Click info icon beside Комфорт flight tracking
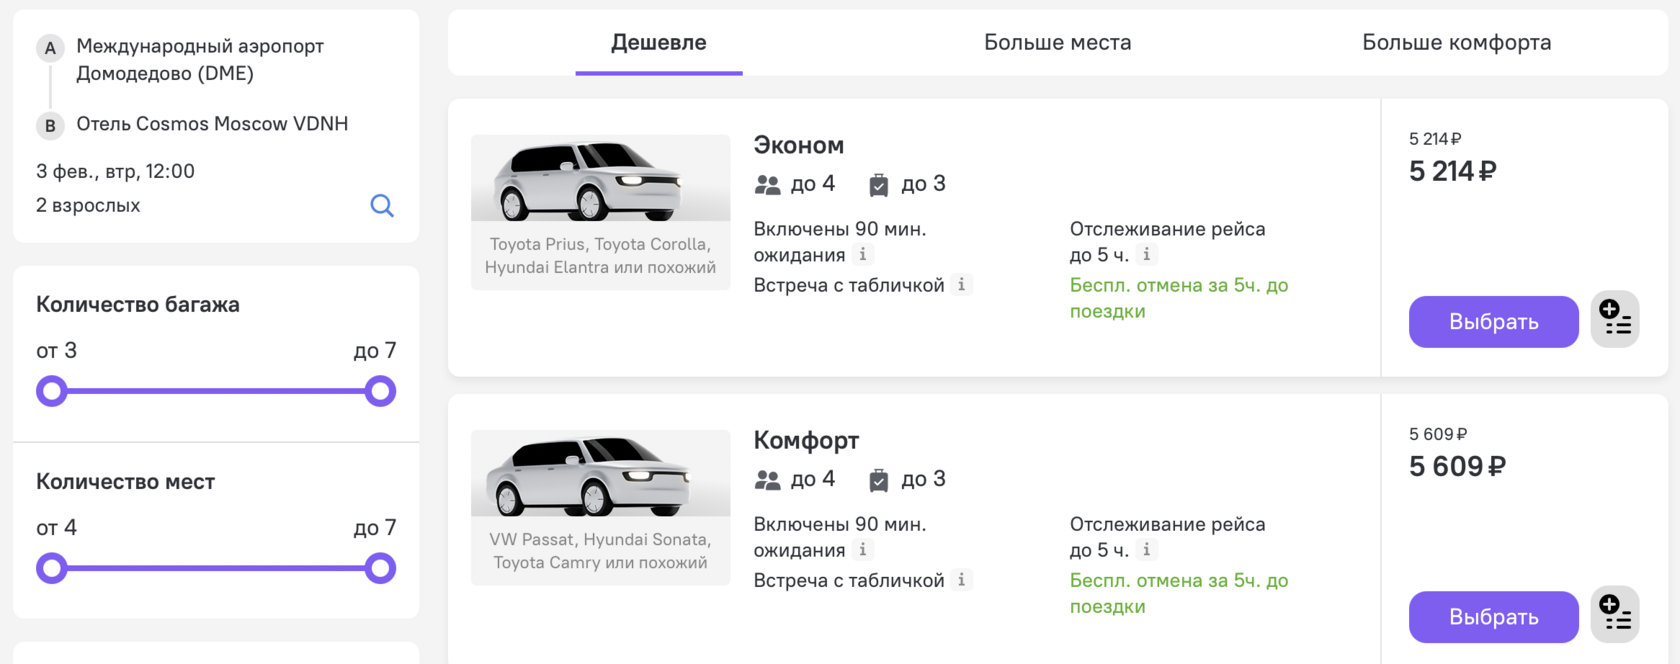The width and height of the screenshot is (1680, 664). (1147, 550)
